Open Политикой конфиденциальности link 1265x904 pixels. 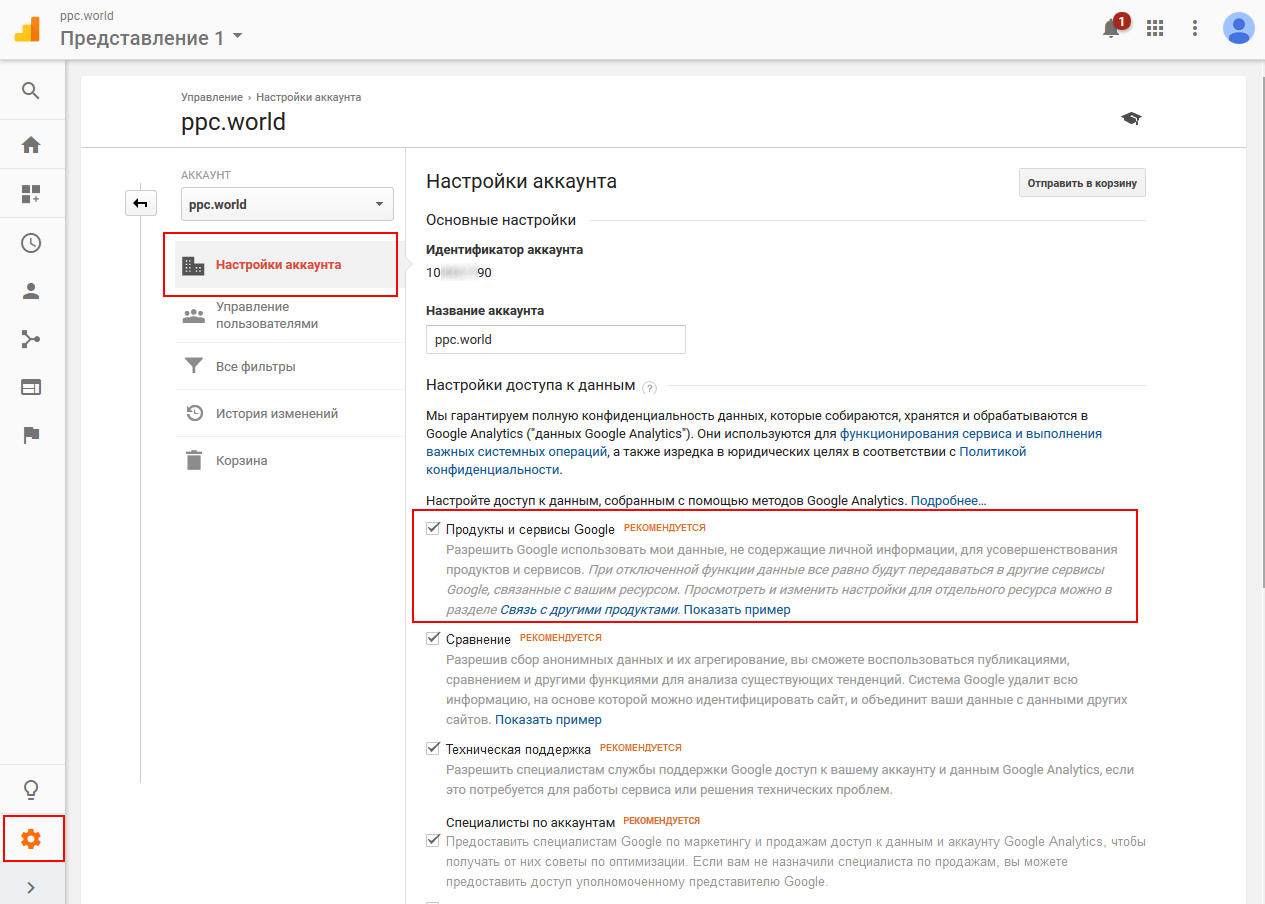(x=726, y=460)
